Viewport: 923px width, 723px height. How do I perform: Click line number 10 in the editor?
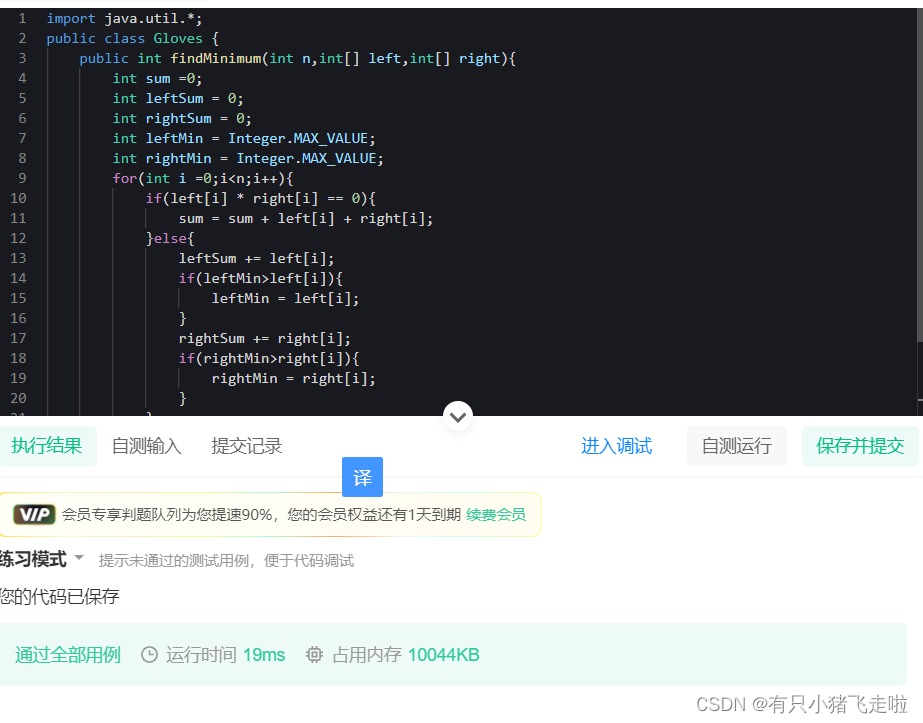pyautogui.click(x=17, y=198)
